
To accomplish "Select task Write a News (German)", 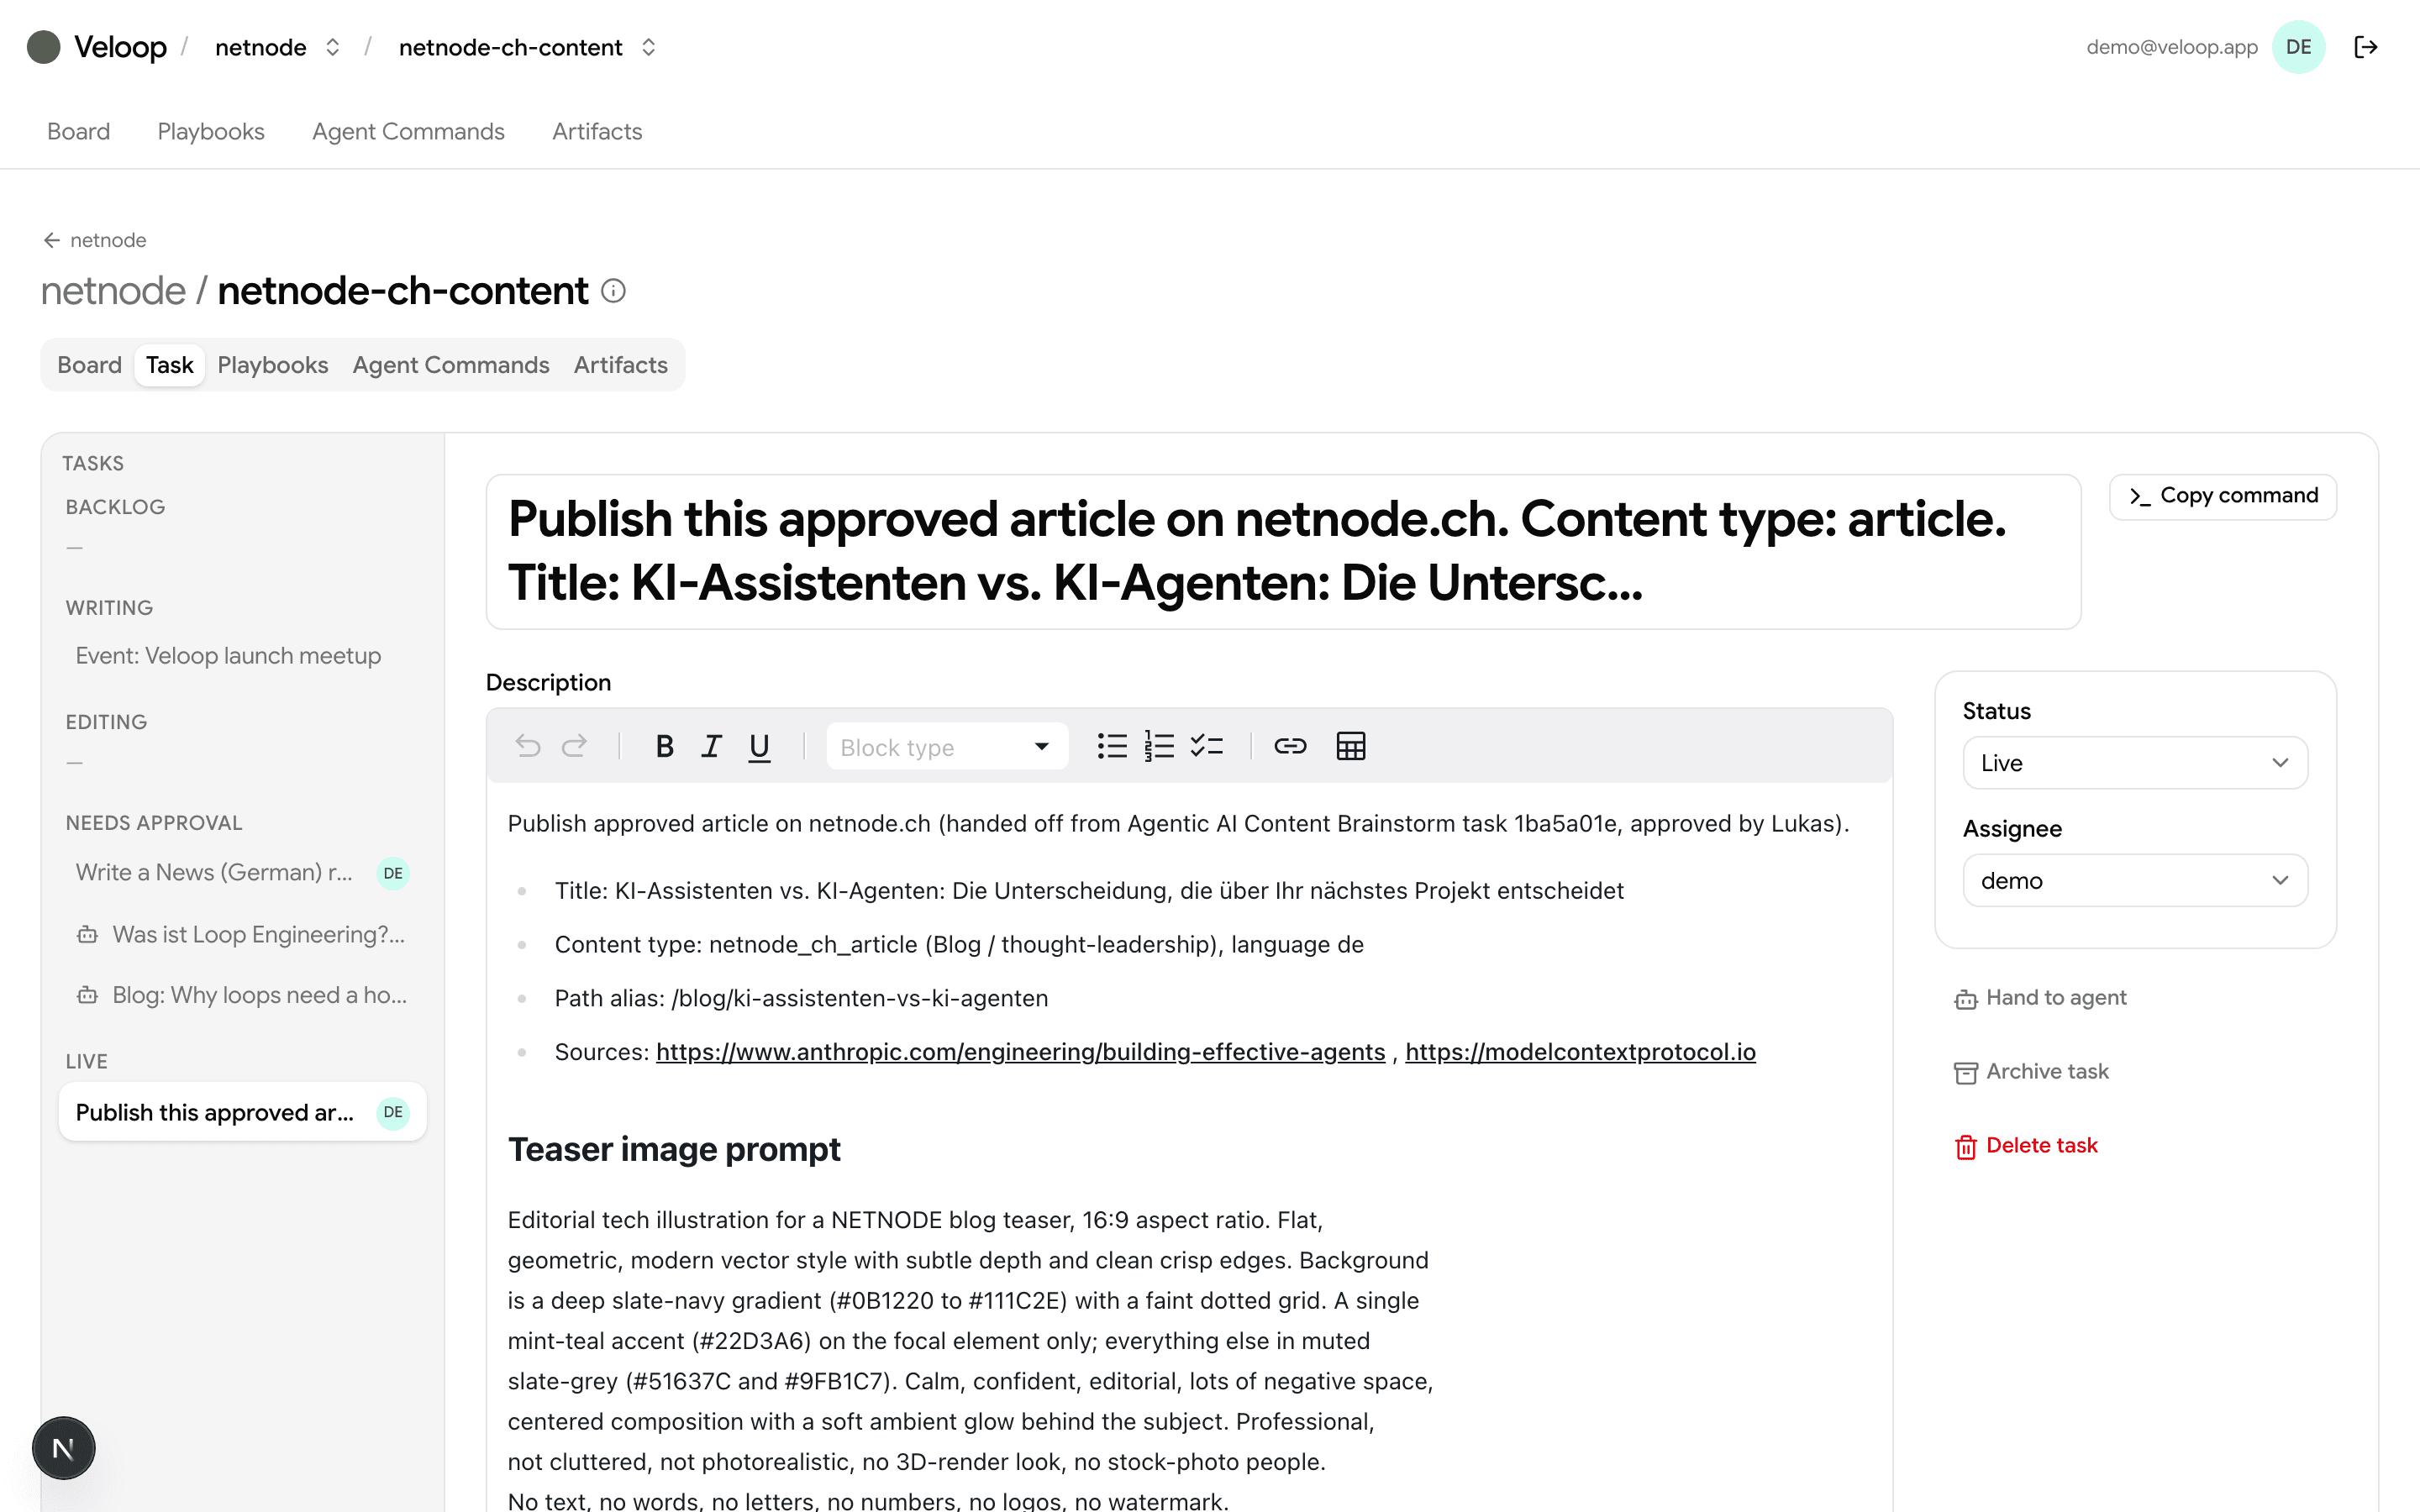I will pyautogui.click(x=243, y=873).
